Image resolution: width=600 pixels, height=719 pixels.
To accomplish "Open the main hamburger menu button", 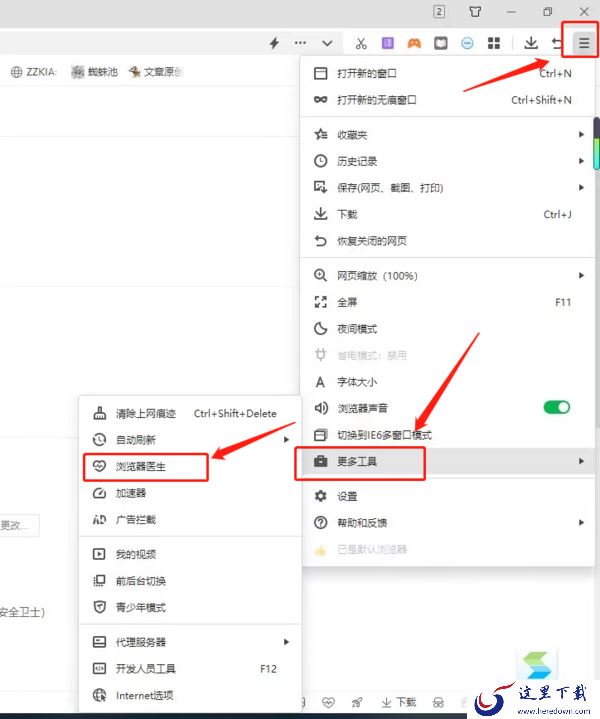I will pyautogui.click(x=583, y=43).
